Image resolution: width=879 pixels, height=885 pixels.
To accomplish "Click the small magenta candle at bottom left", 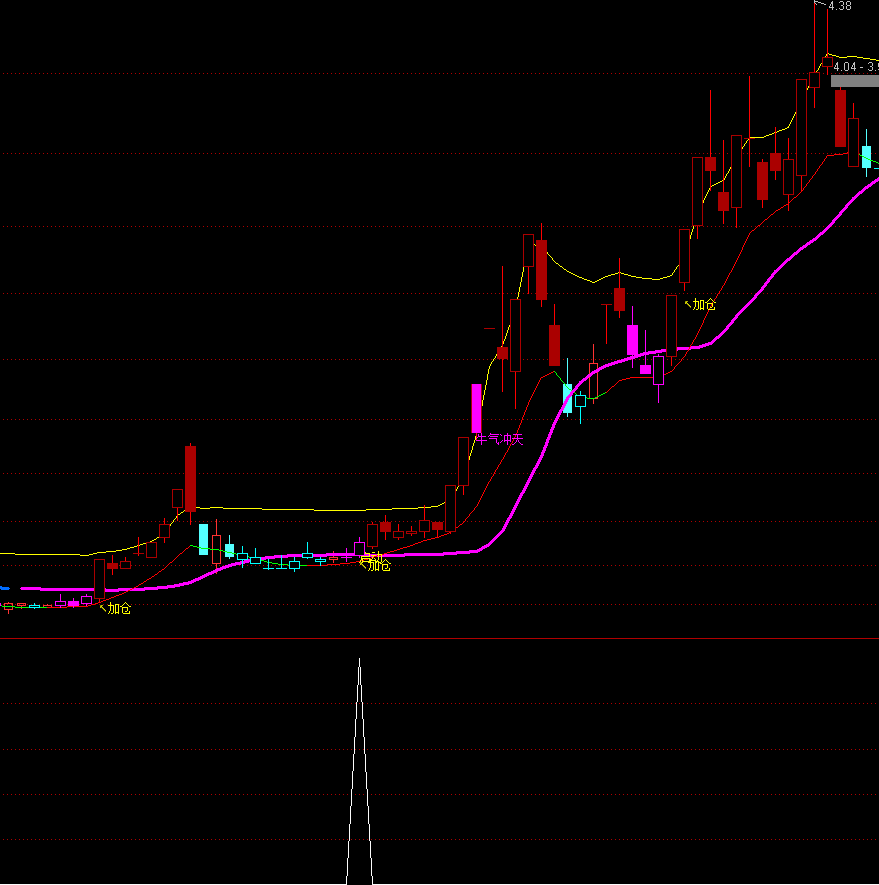I will point(73,604).
